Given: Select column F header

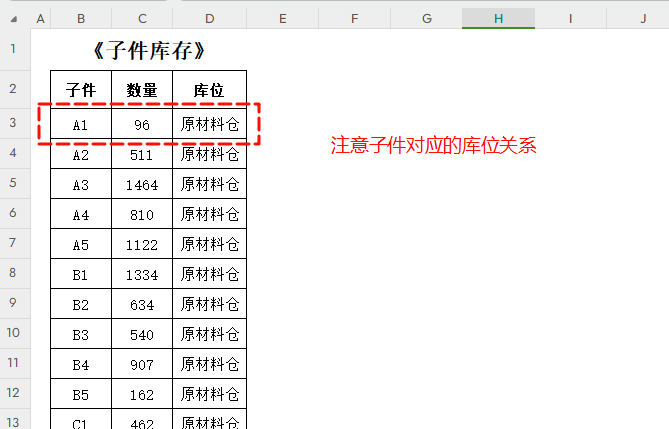Looking at the screenshot, I should [x=355, y=19].
